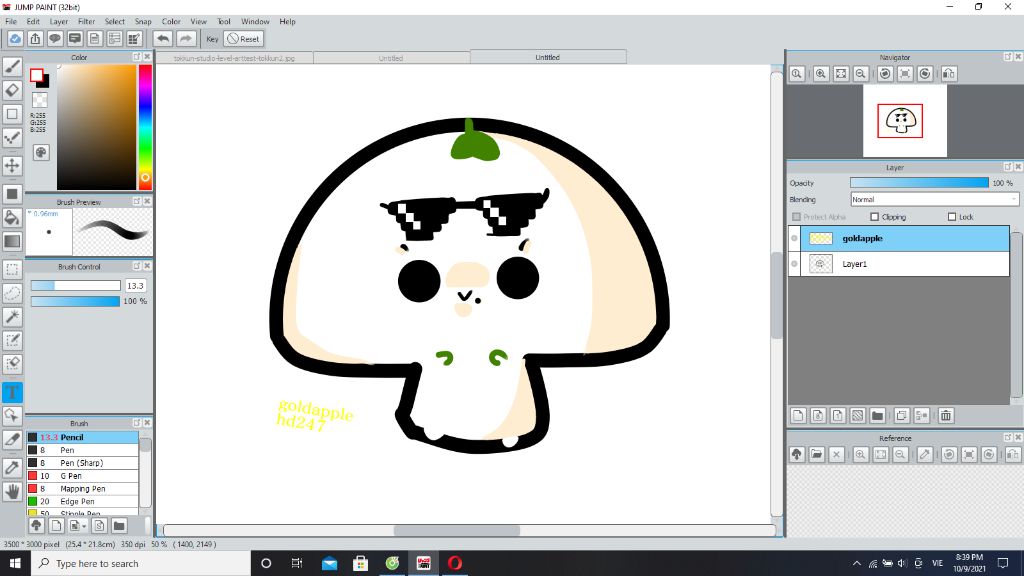Undock the Brush Control panel
This screenshot has width=1024, height=576.
[x=136, y=266]
